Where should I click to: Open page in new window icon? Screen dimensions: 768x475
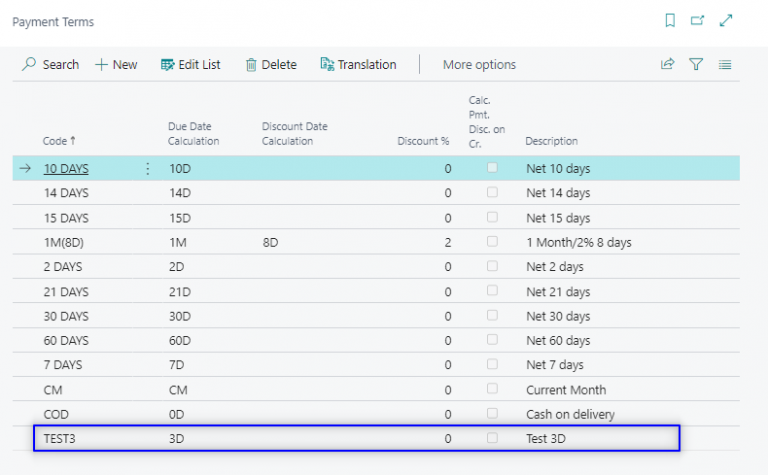tap(698, 20)
